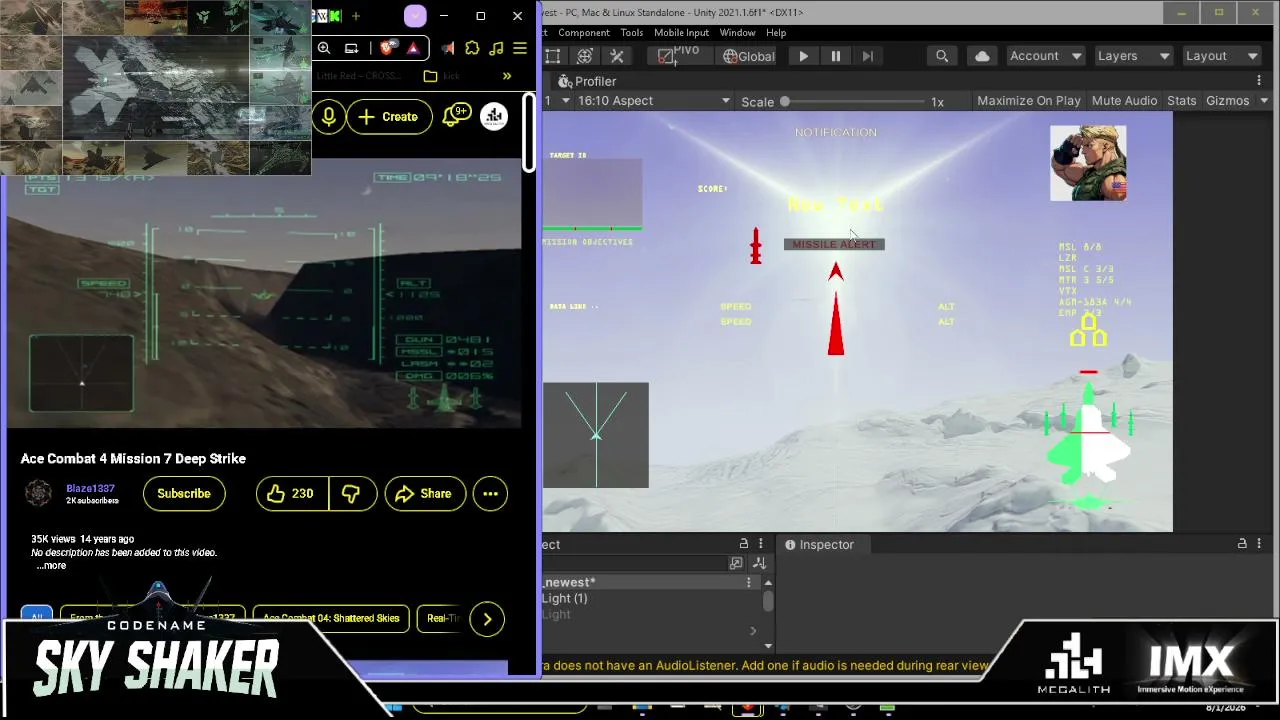Open YouTube notifications bell
The height and width of the screenshot is (720, 1280).
[x=456, y=115]
